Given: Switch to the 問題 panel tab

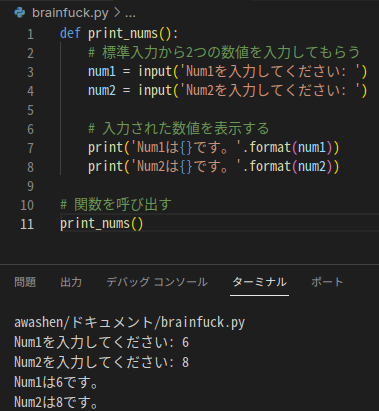Looking at the screenshot, I should pyautogui.click(x=25, y=282).
